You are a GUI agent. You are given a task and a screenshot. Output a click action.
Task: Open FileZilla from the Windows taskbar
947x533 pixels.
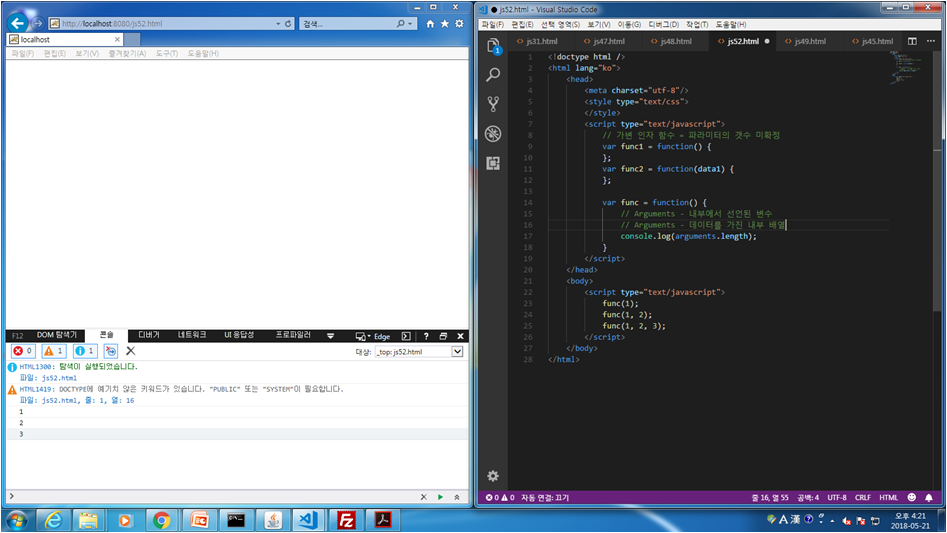346,520
